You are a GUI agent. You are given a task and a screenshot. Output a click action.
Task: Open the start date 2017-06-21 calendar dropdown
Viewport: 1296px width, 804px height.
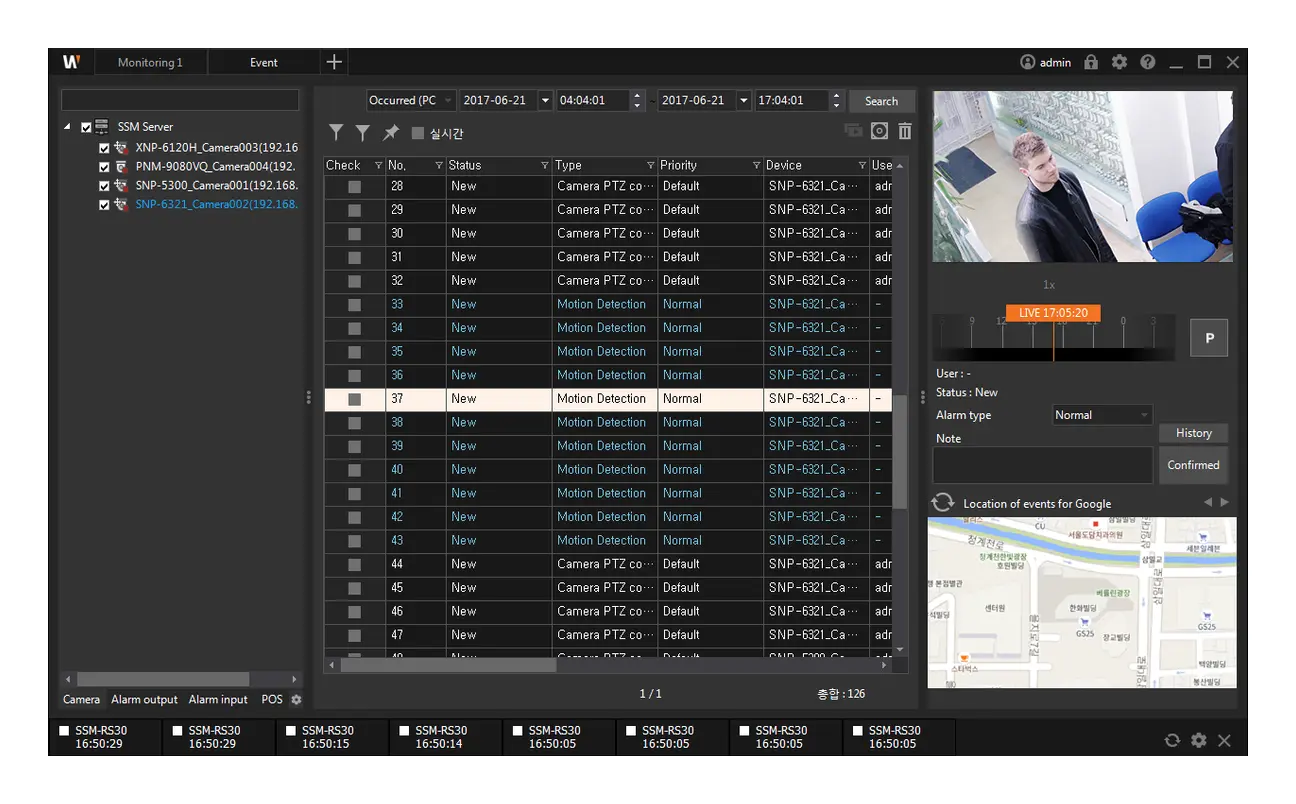pos(545,101)
